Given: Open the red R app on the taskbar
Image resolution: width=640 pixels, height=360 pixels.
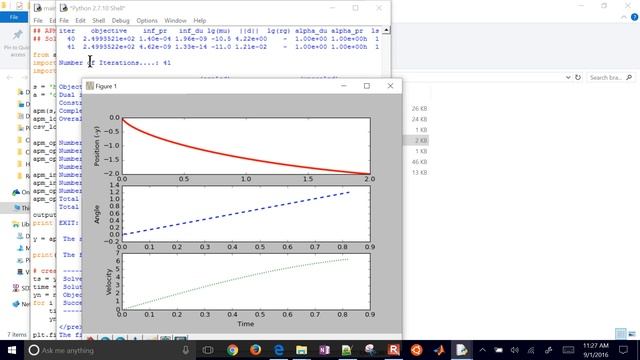Looking at the screenshot, I should point(393,350).
